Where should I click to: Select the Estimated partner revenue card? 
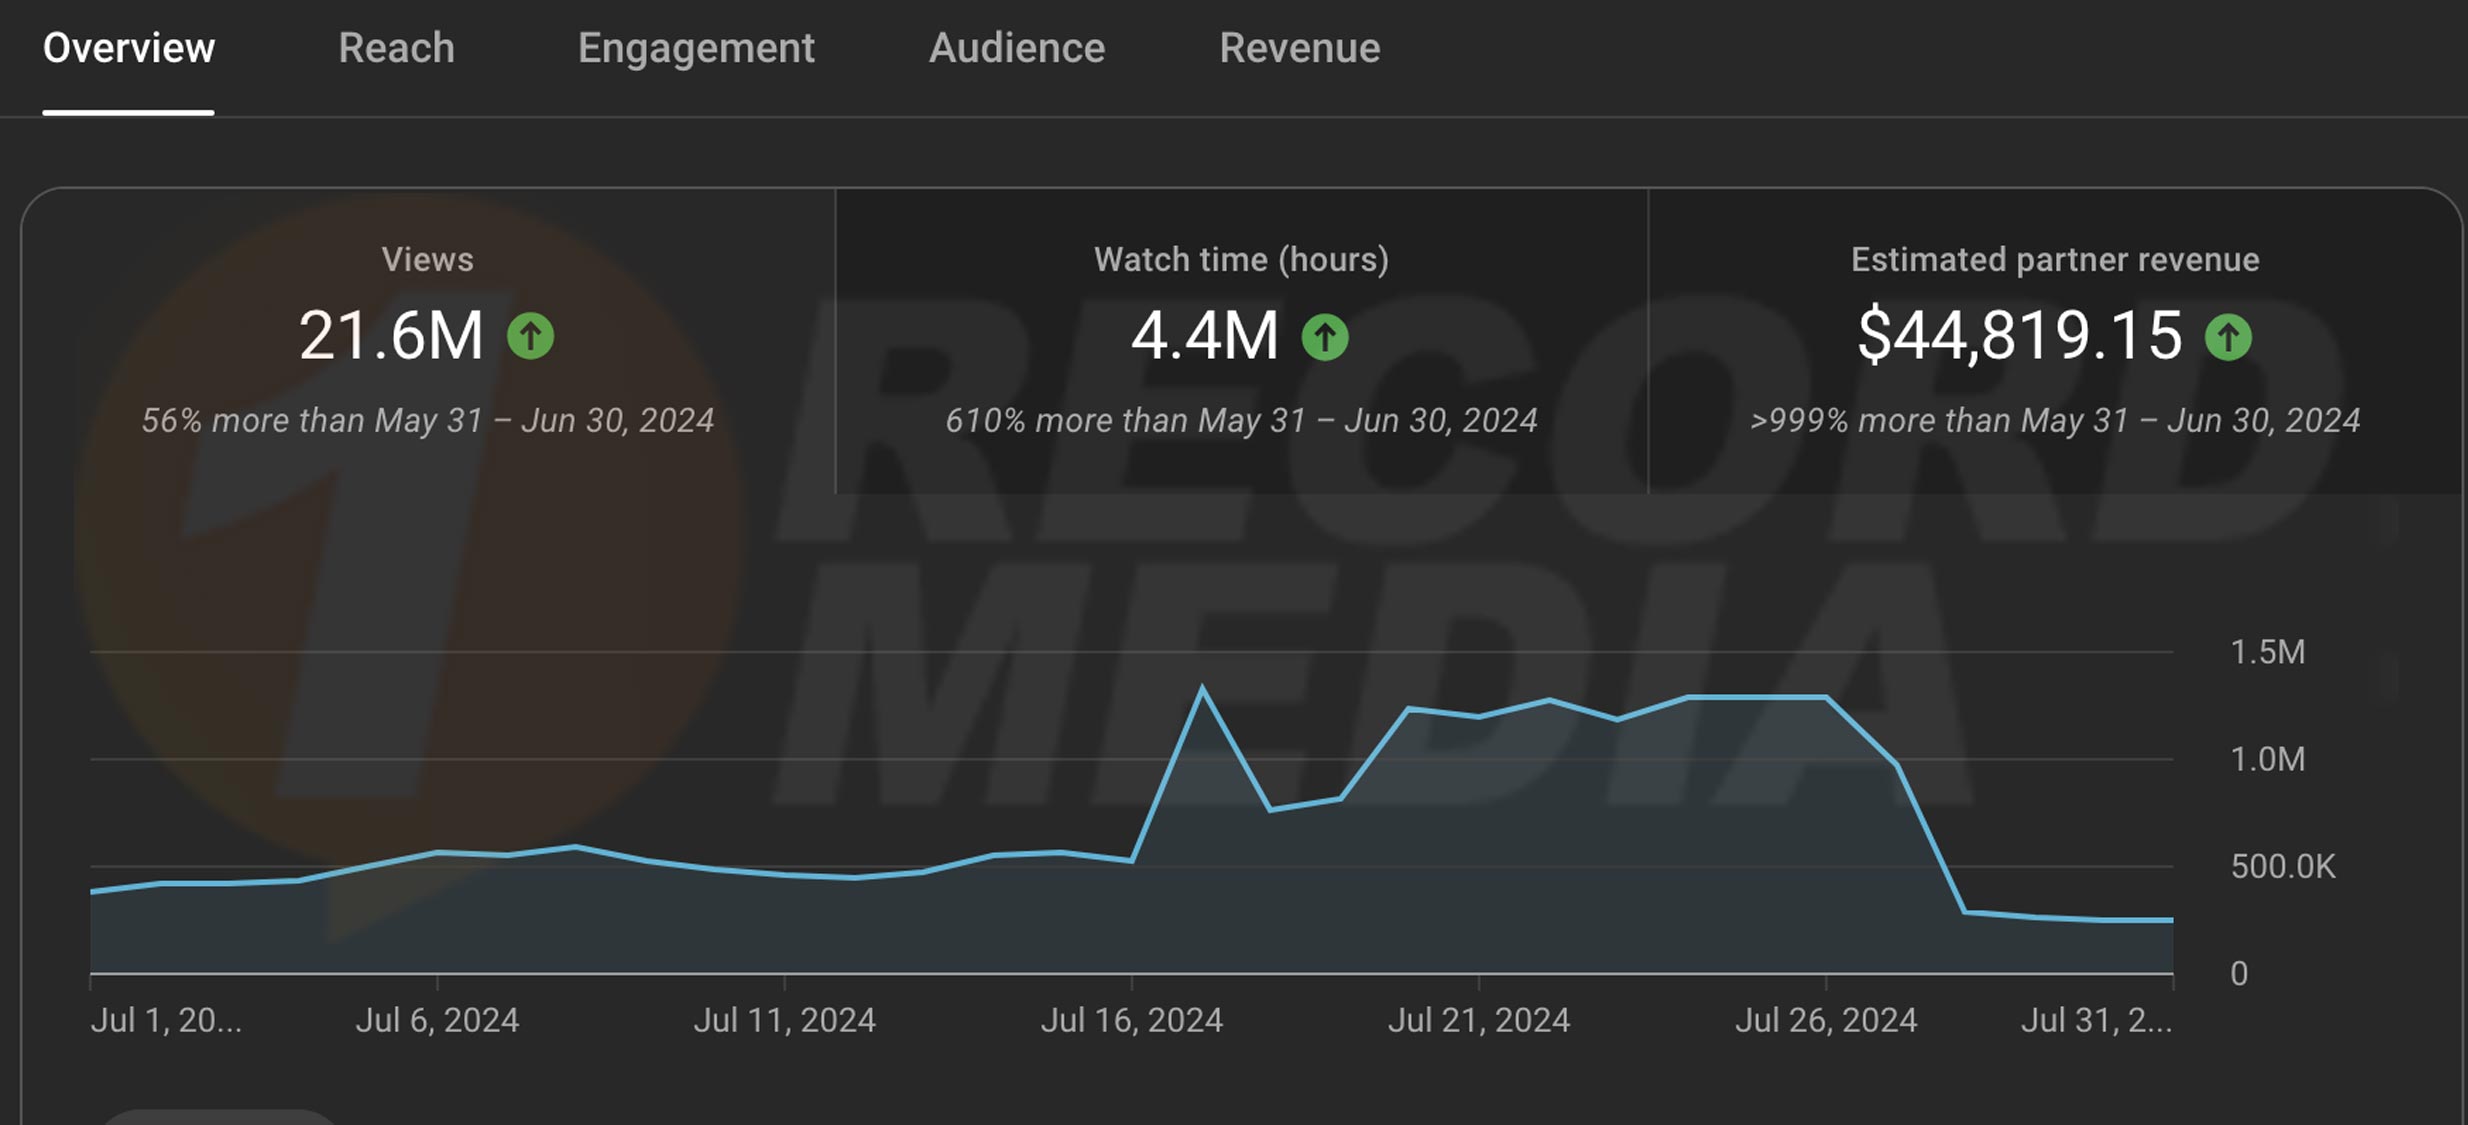[x=2055, y=340]
